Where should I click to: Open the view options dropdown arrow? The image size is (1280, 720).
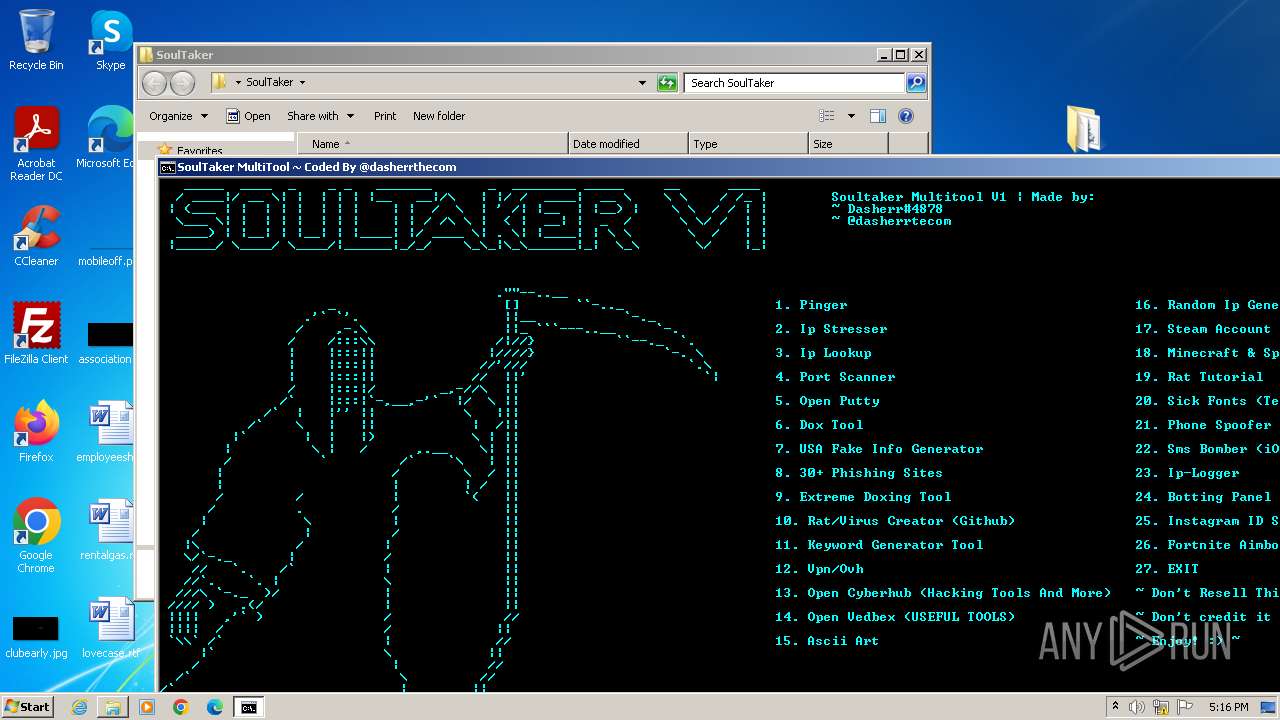[x=851, y=116]
